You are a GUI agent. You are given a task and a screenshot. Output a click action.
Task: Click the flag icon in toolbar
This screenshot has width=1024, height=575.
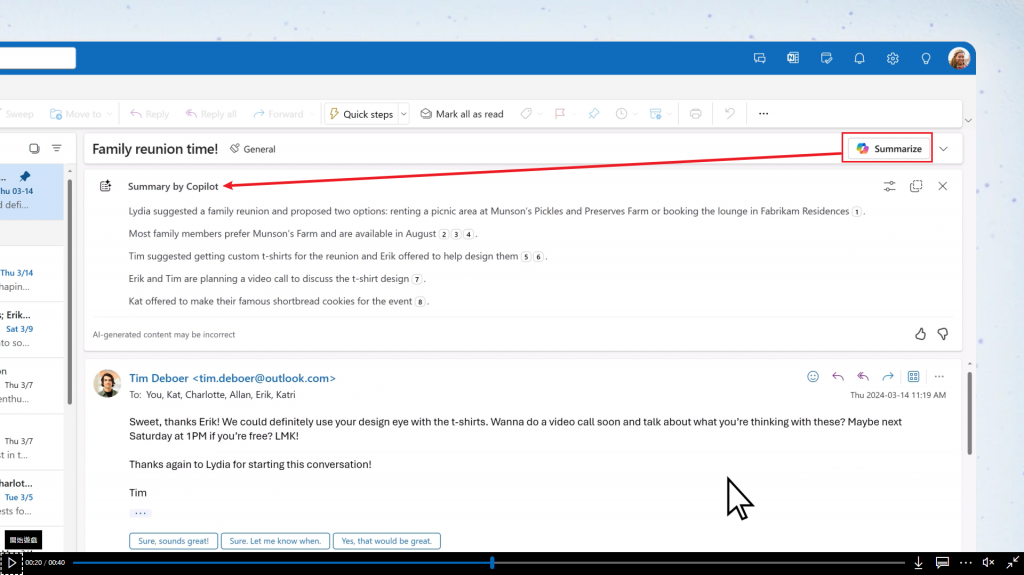pos(560,114)
